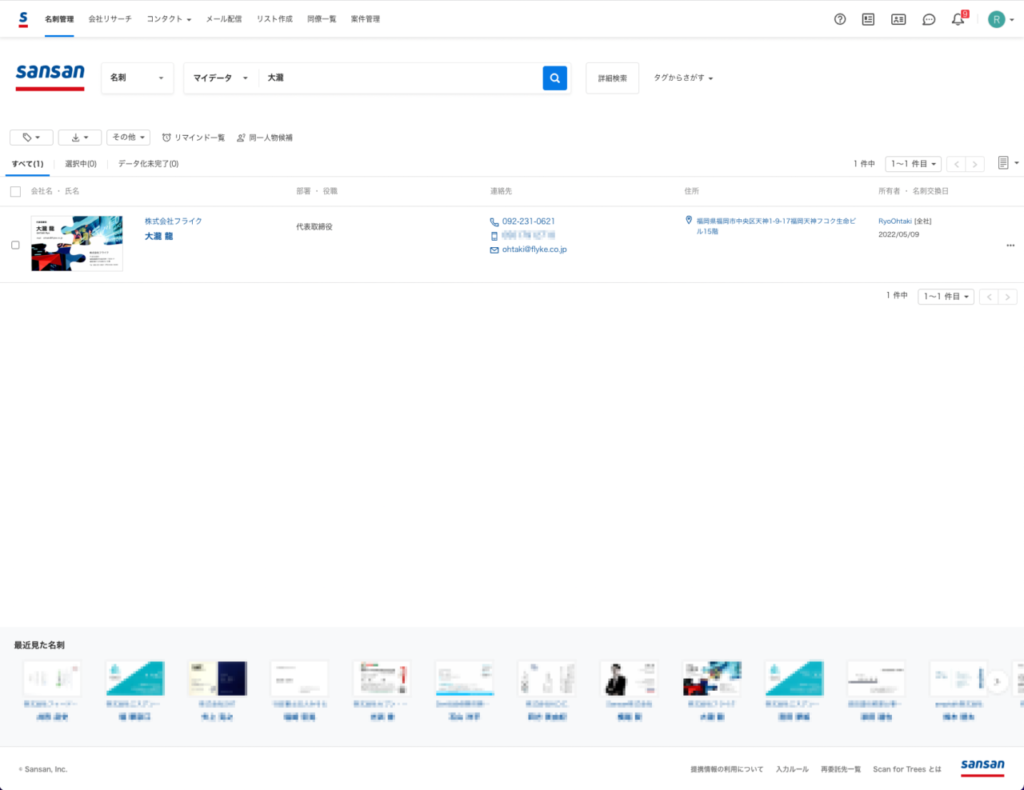Image resolution: width=1024 pixels, height=790 pixels.
Task: Expand the コンタクト menu
Action: tap(168, 19)
